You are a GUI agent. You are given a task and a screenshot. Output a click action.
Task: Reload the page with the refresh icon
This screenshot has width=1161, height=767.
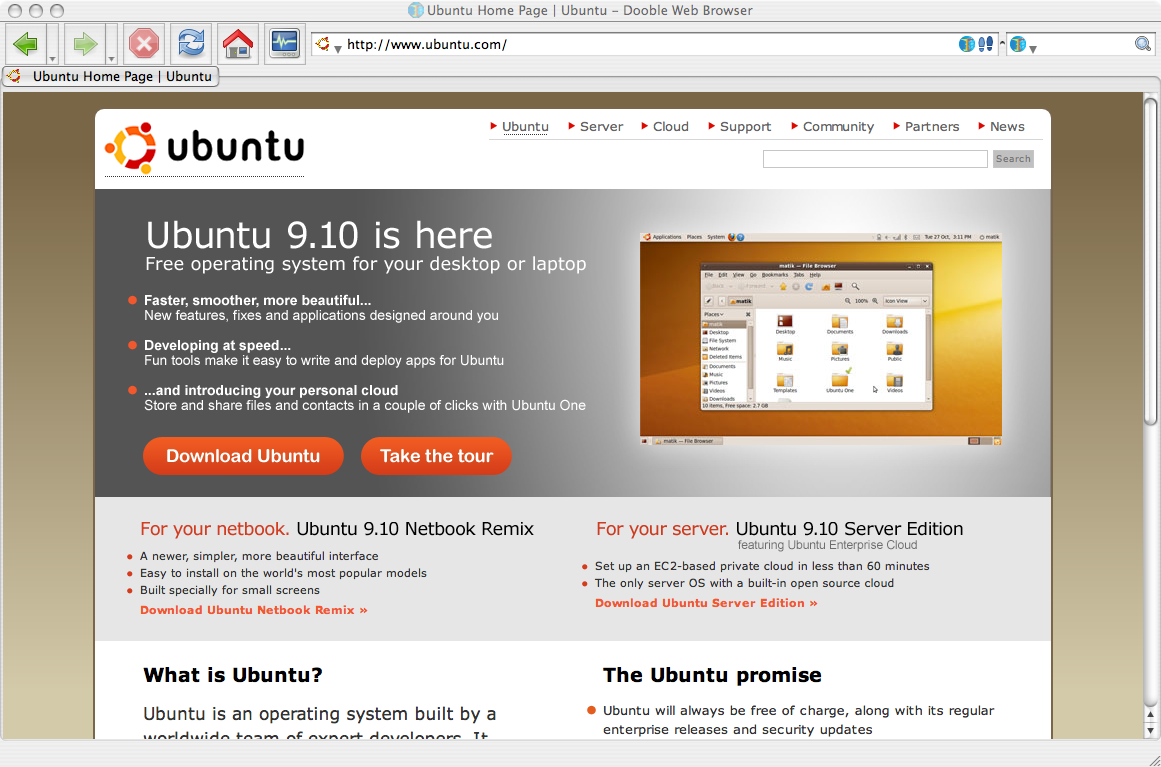pyautogui.click(x=190, y=44)
